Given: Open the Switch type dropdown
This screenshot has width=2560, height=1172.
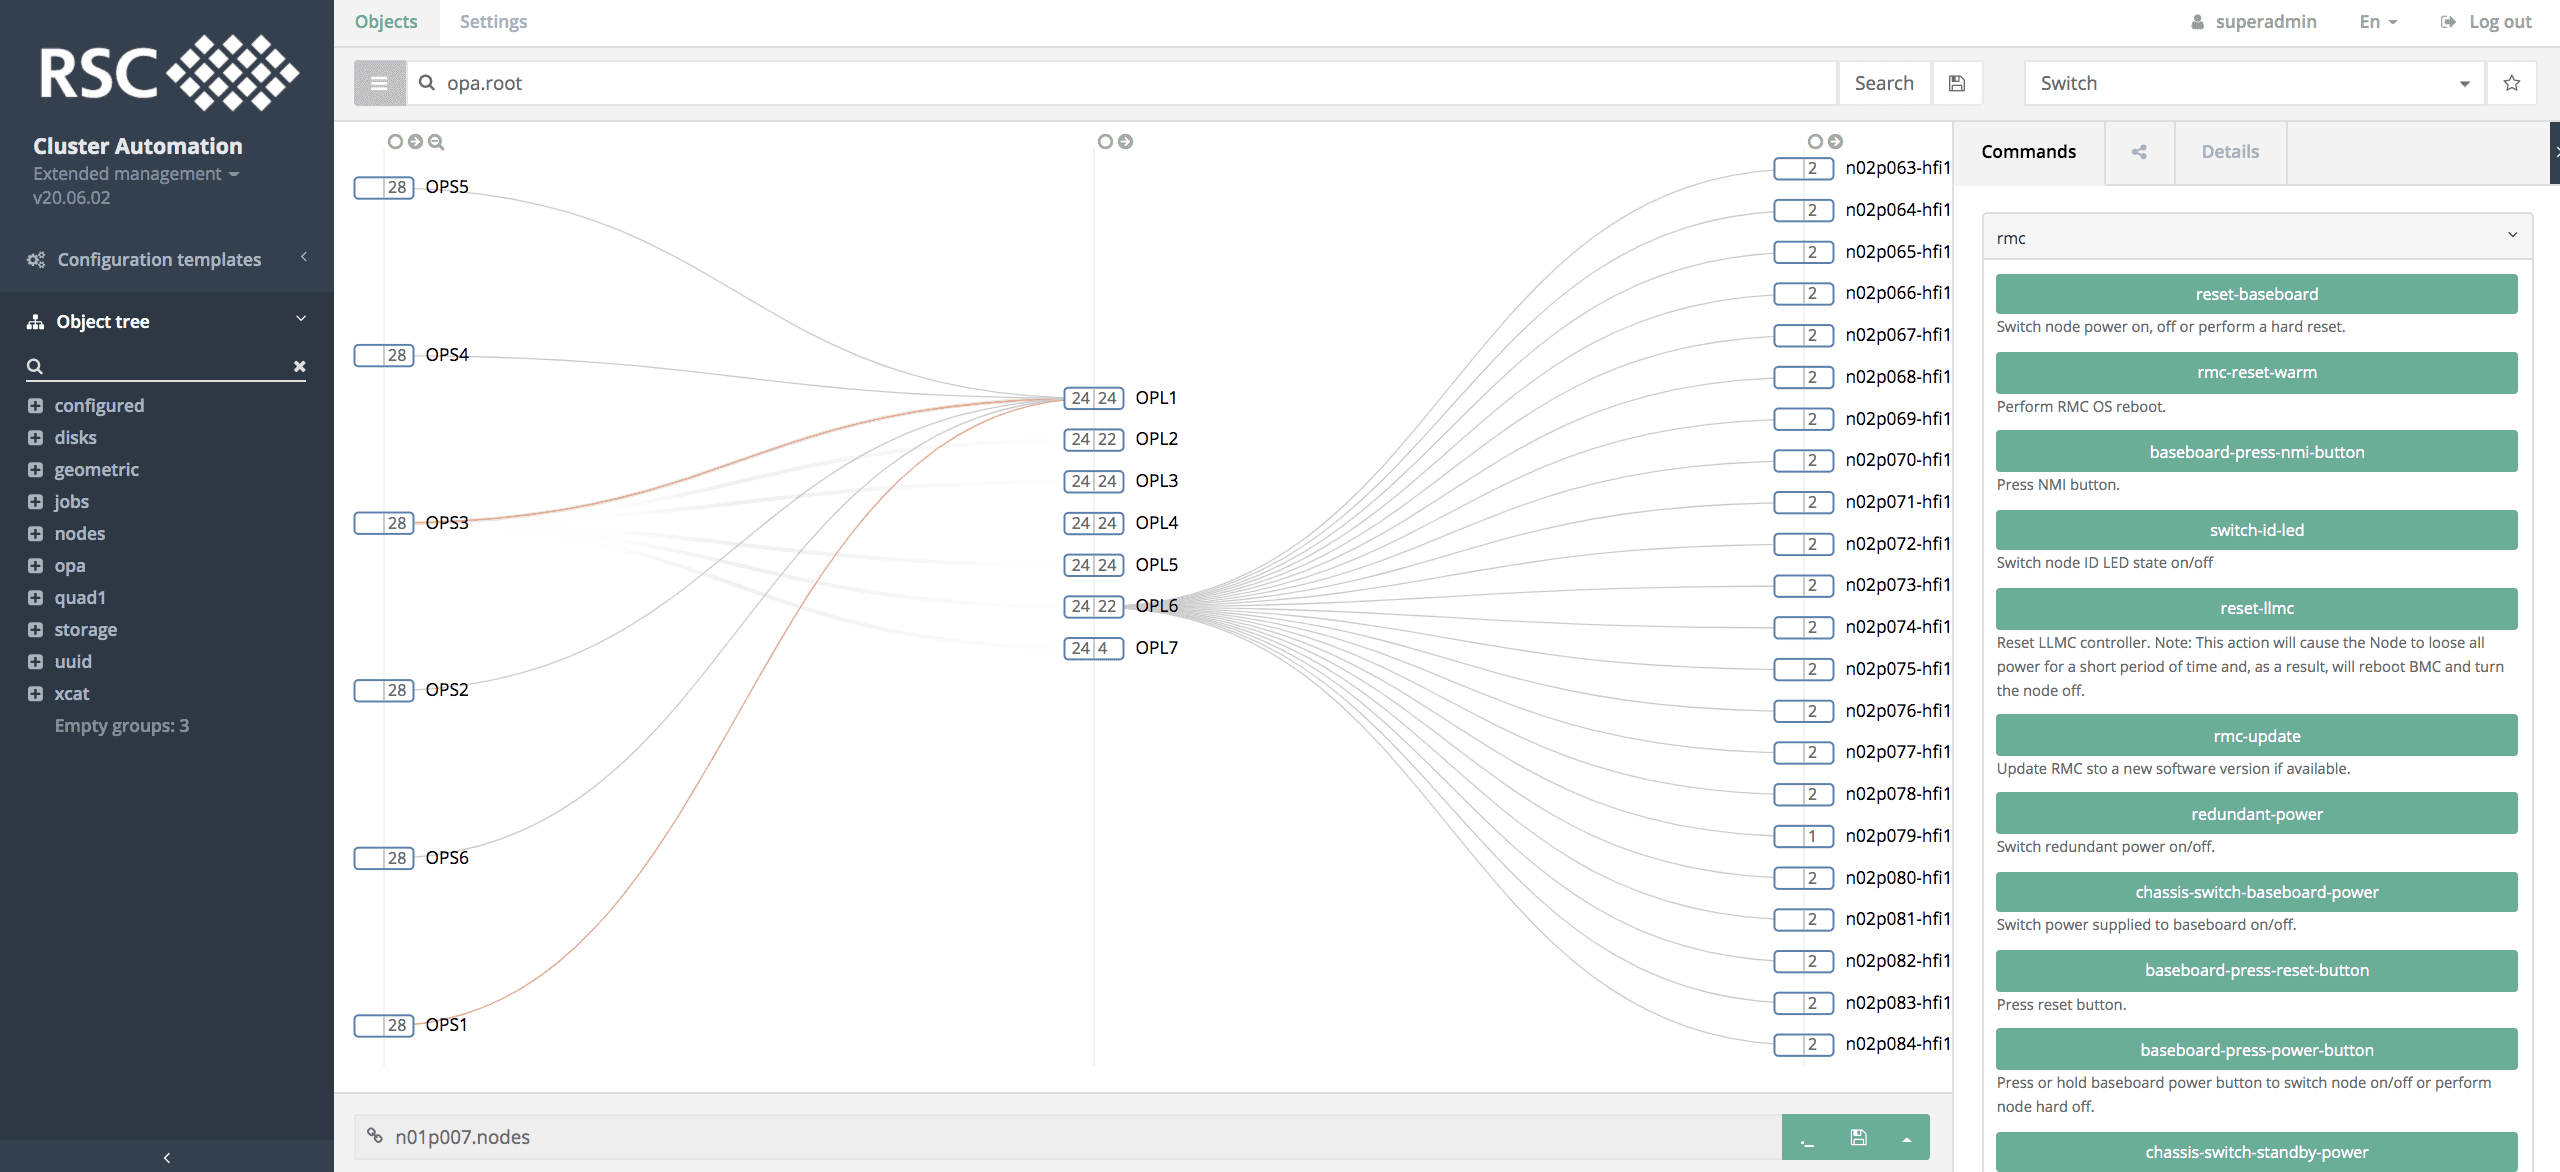Looking at the screenshot, I should click(x=2252, y=83).
